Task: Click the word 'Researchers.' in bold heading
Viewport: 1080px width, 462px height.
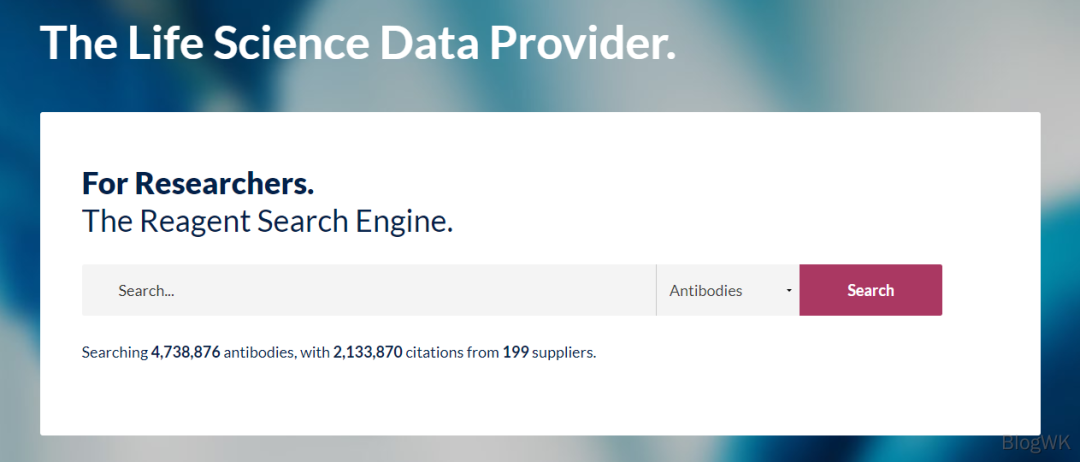Action: point(225,184)
